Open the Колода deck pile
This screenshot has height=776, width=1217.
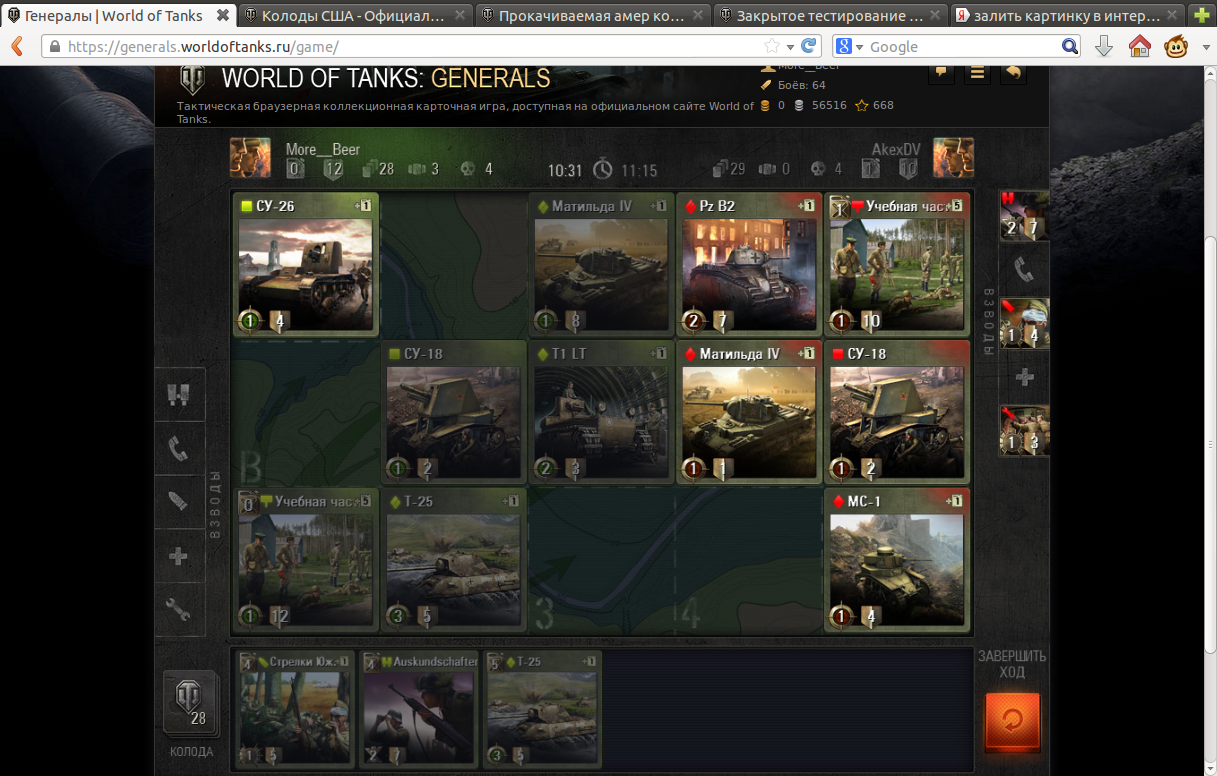coord(189,703)
